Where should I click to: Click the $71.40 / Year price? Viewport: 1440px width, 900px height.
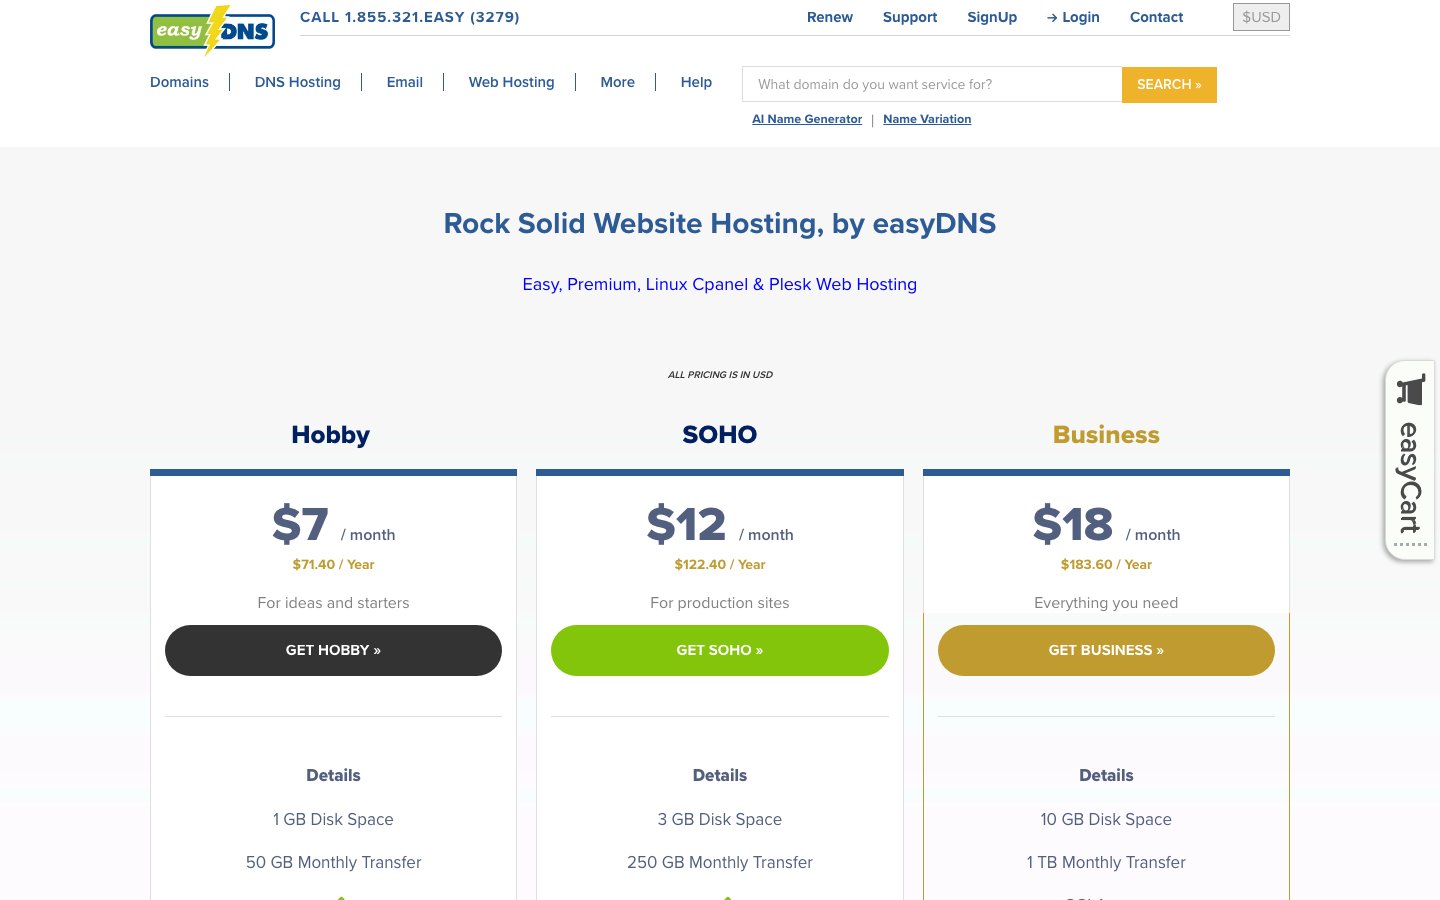coord(333,564)
